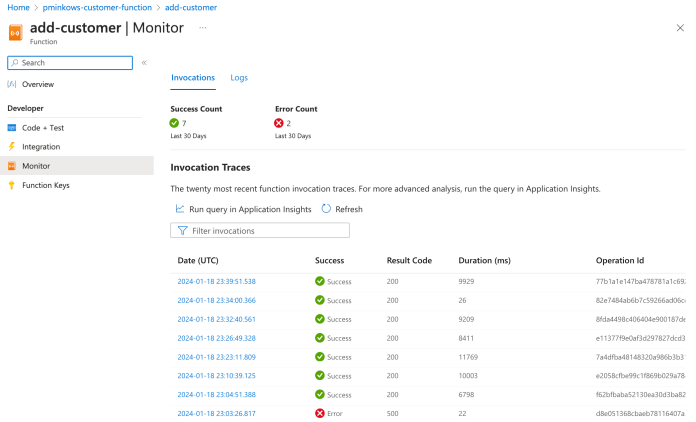Click success icon in the 23:32:40 row

pos(320,319)
